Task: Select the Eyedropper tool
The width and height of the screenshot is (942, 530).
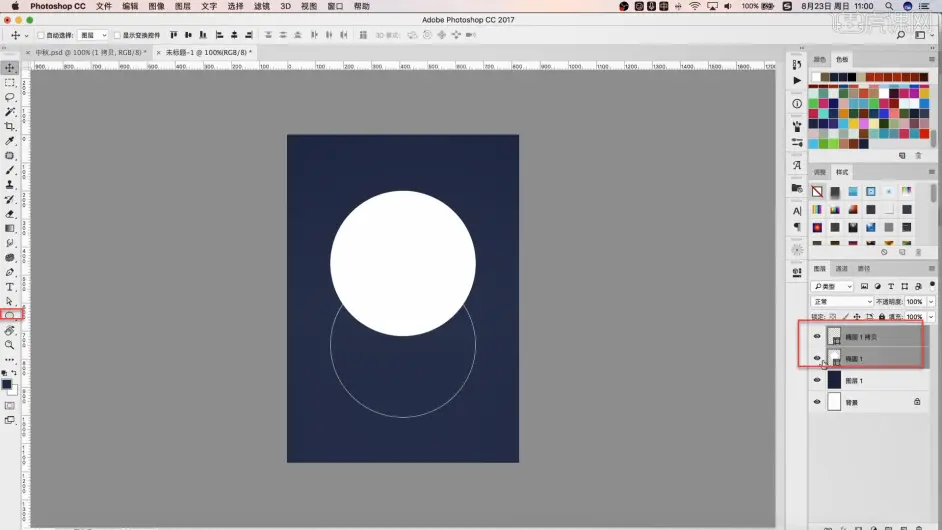Action: pos(10,141)
